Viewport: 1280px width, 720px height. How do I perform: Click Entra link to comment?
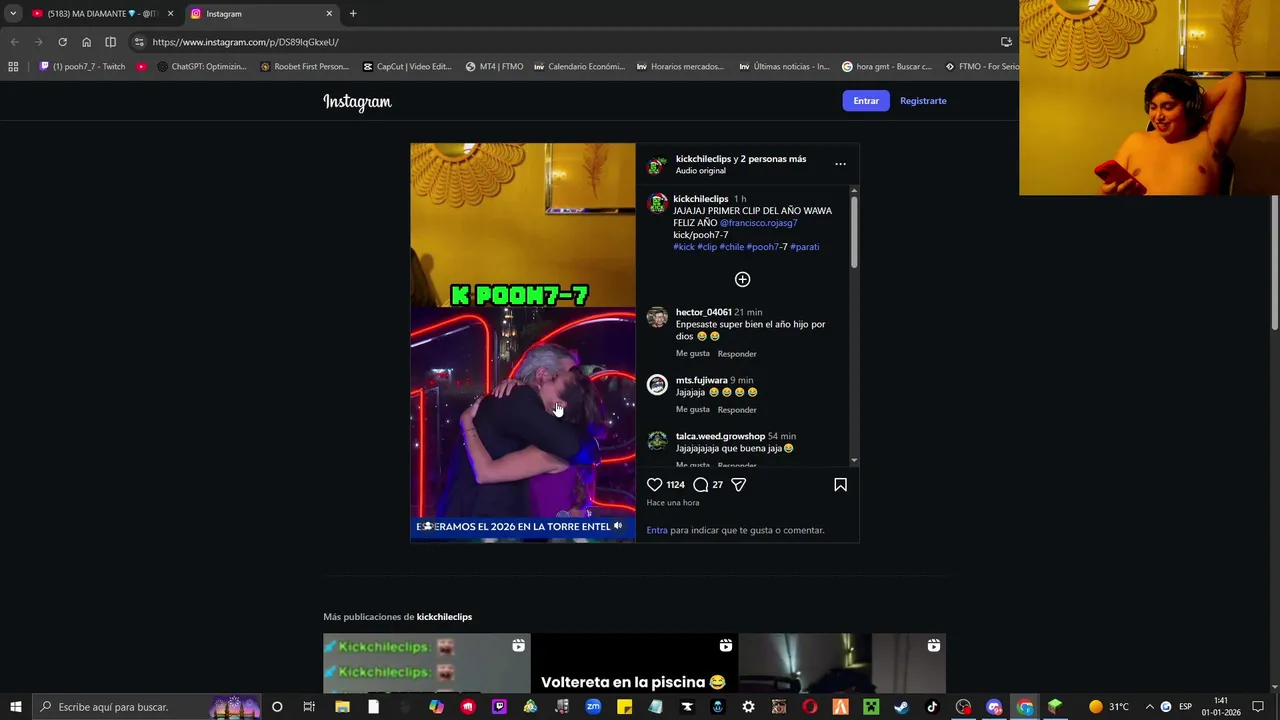pyautogui.click(x=657, y=530)
